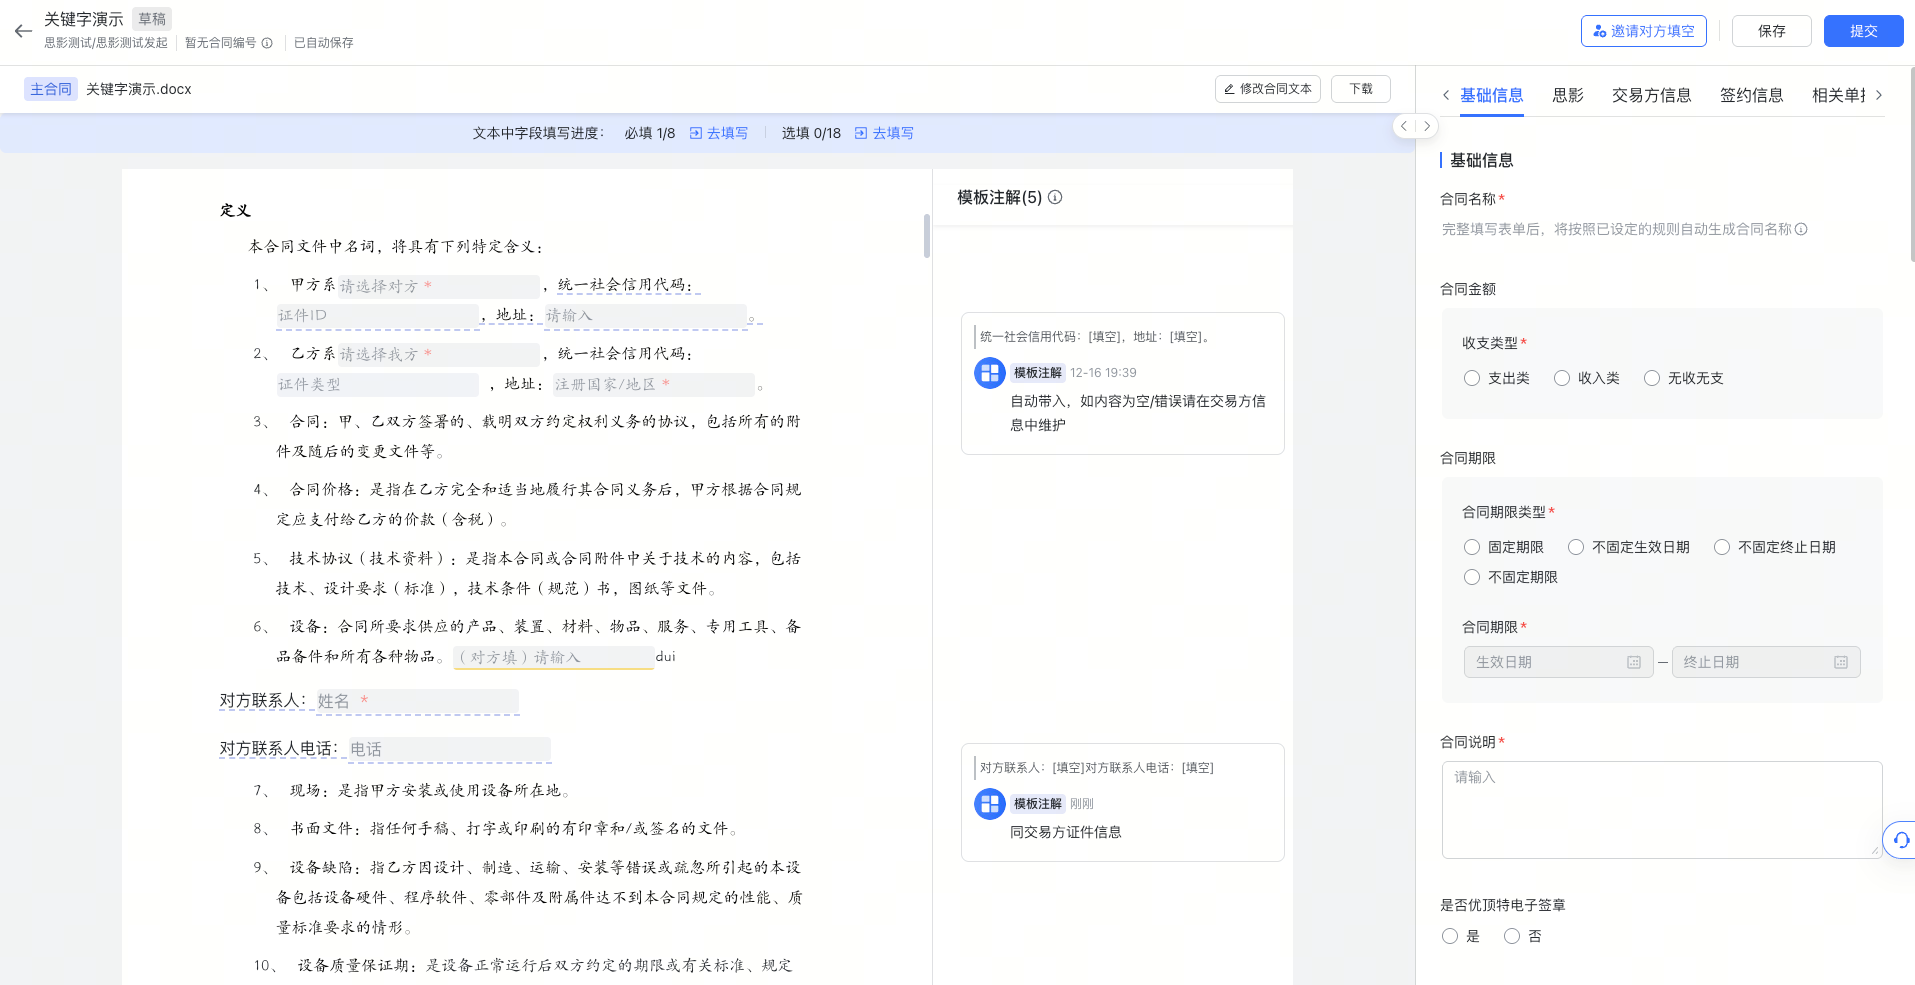The height and width of the screenshot is (985, 1915).
Task: Open the calendar picker for 生效日期
Action: (1634, 661)
